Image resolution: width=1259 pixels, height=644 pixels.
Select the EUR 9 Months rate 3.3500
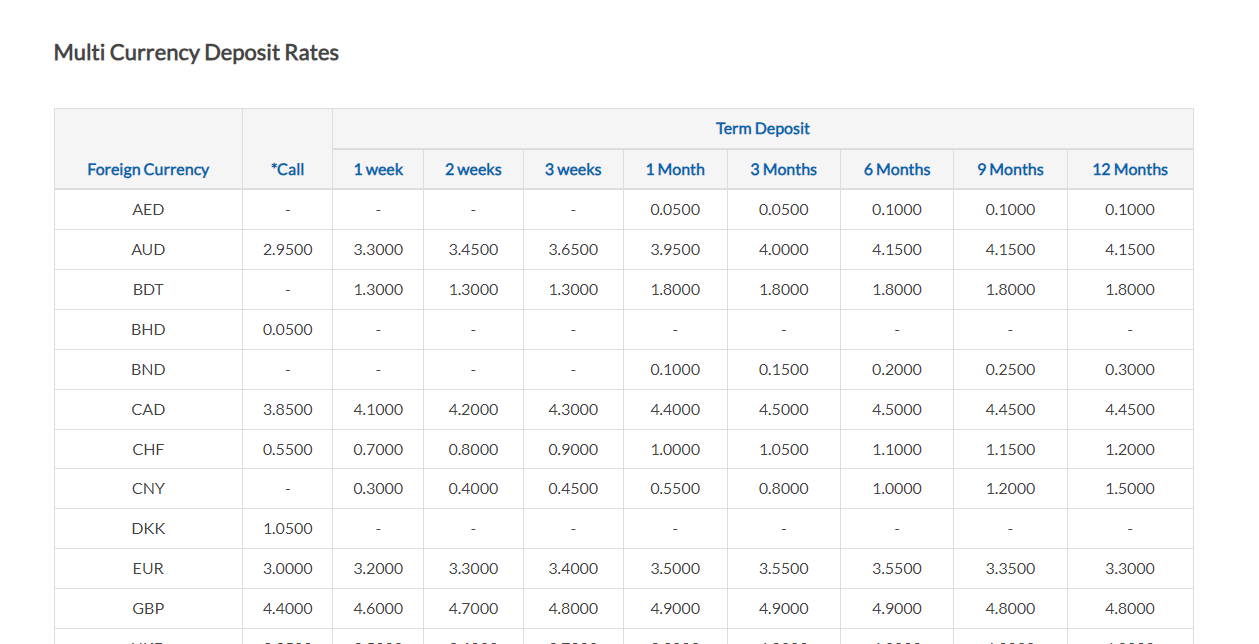tap(1010, 568)
